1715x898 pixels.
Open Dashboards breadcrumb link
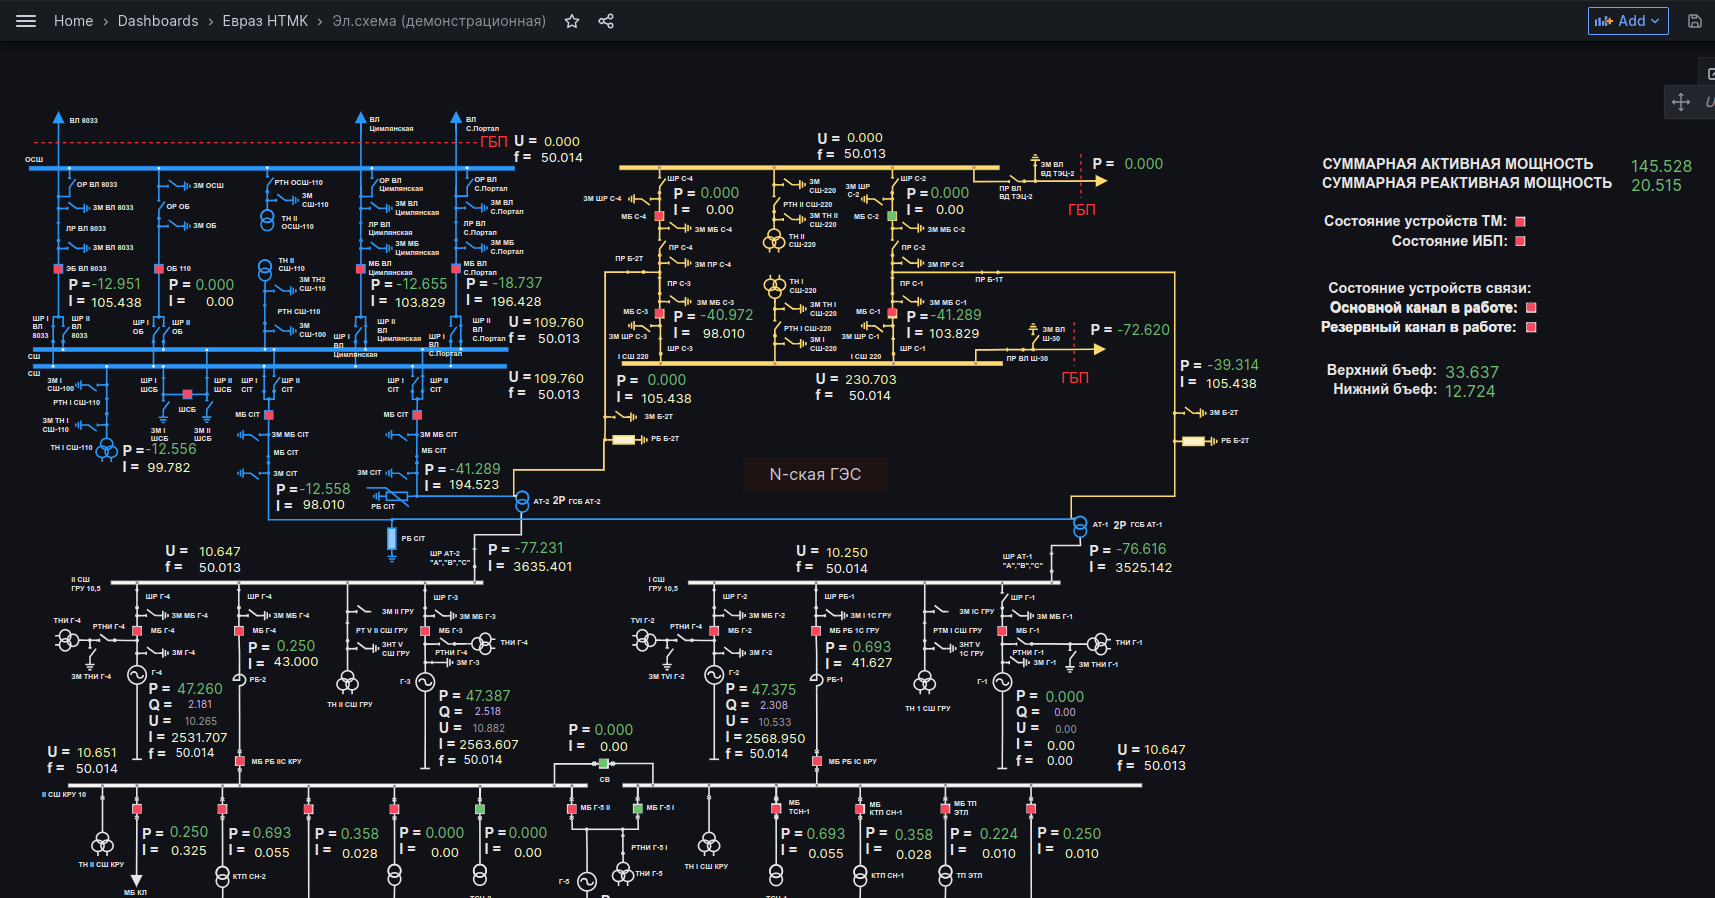pyautogui.click(x=158, y=21)
